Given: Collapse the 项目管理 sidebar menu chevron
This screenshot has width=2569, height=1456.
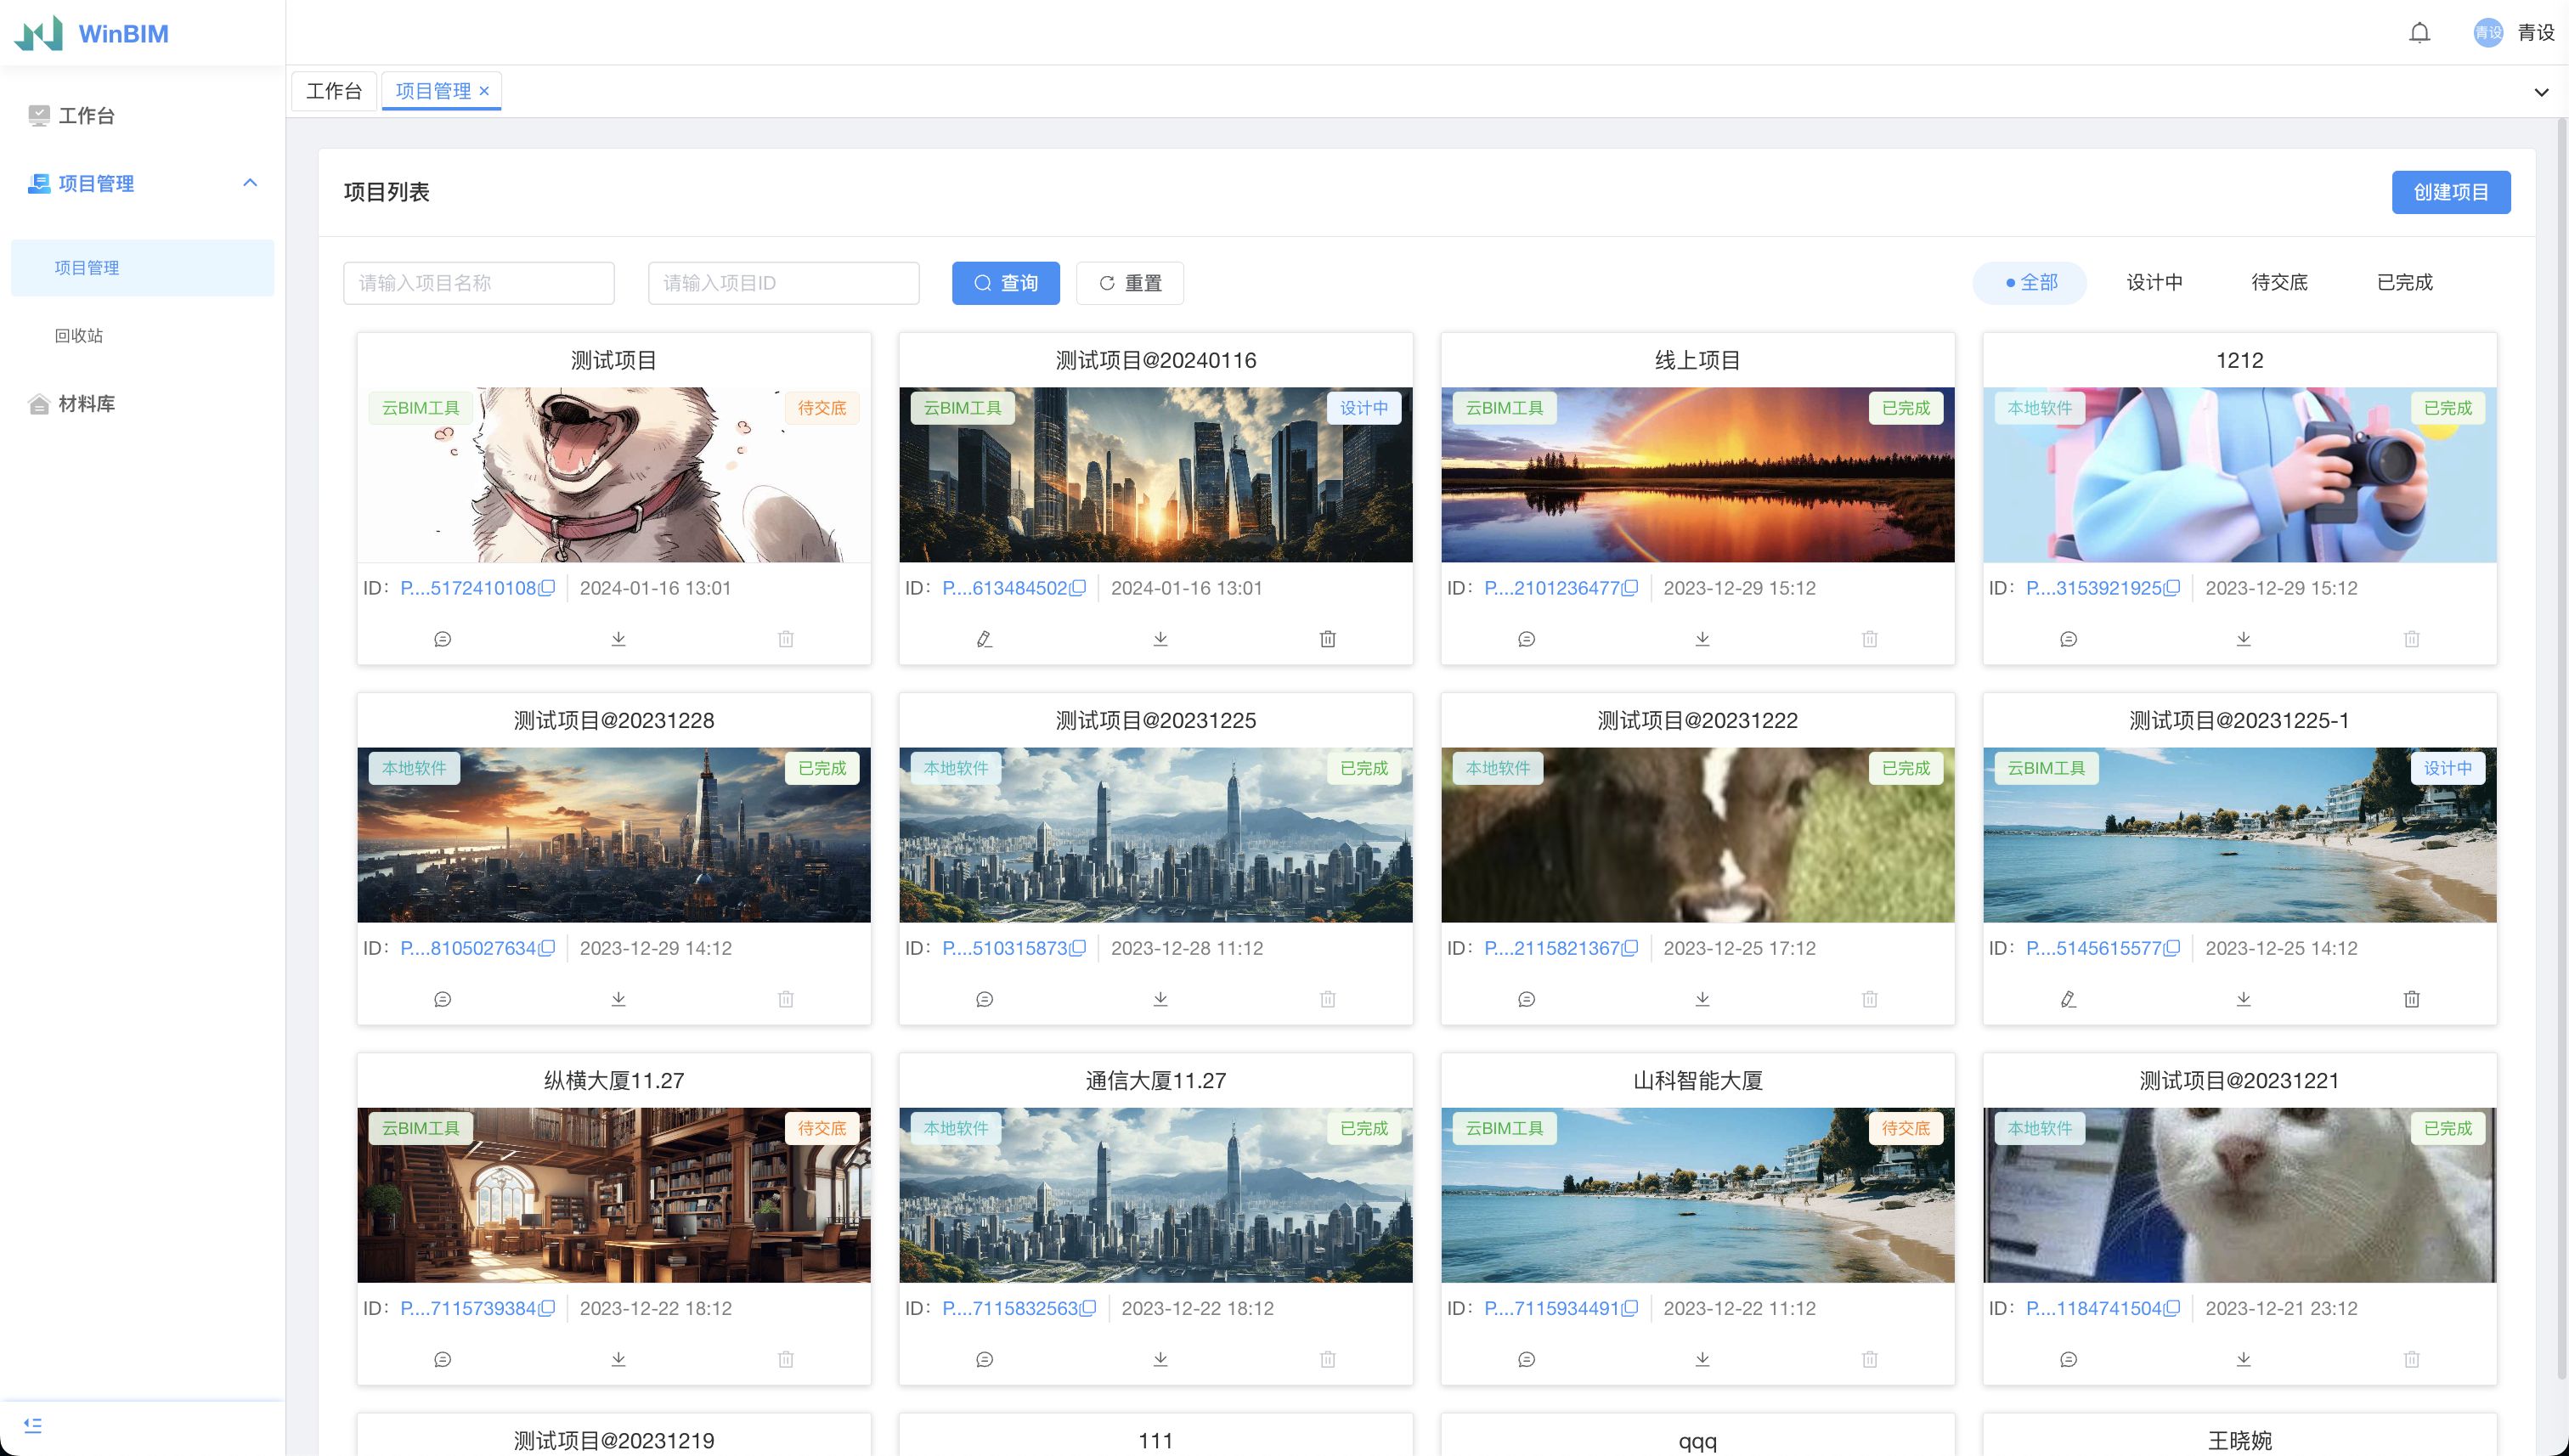Looking at the screenshot, I should [x=250, y=183].
